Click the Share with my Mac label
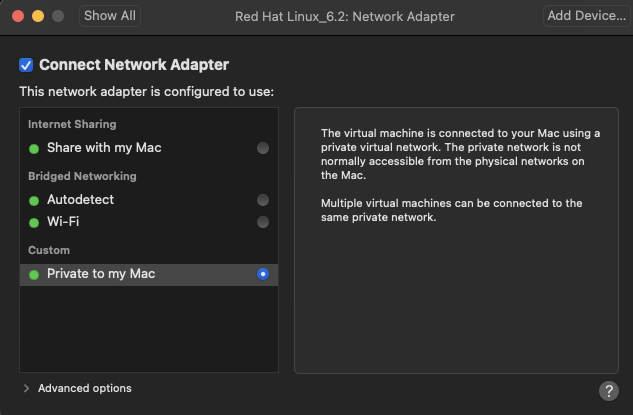 point(104,148)
